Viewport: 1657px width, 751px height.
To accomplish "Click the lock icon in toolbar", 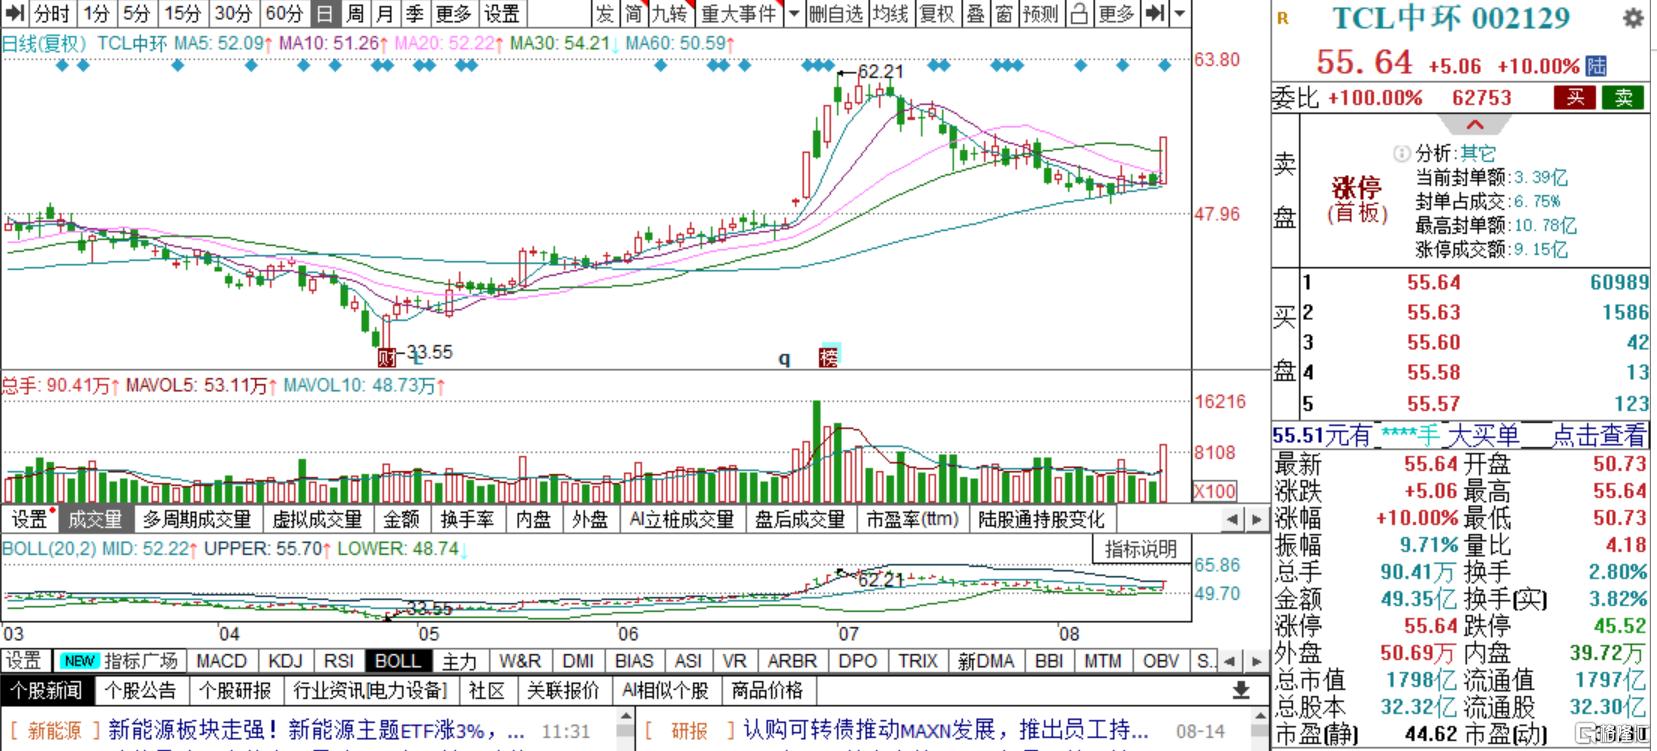I will tap(1079, 13).
